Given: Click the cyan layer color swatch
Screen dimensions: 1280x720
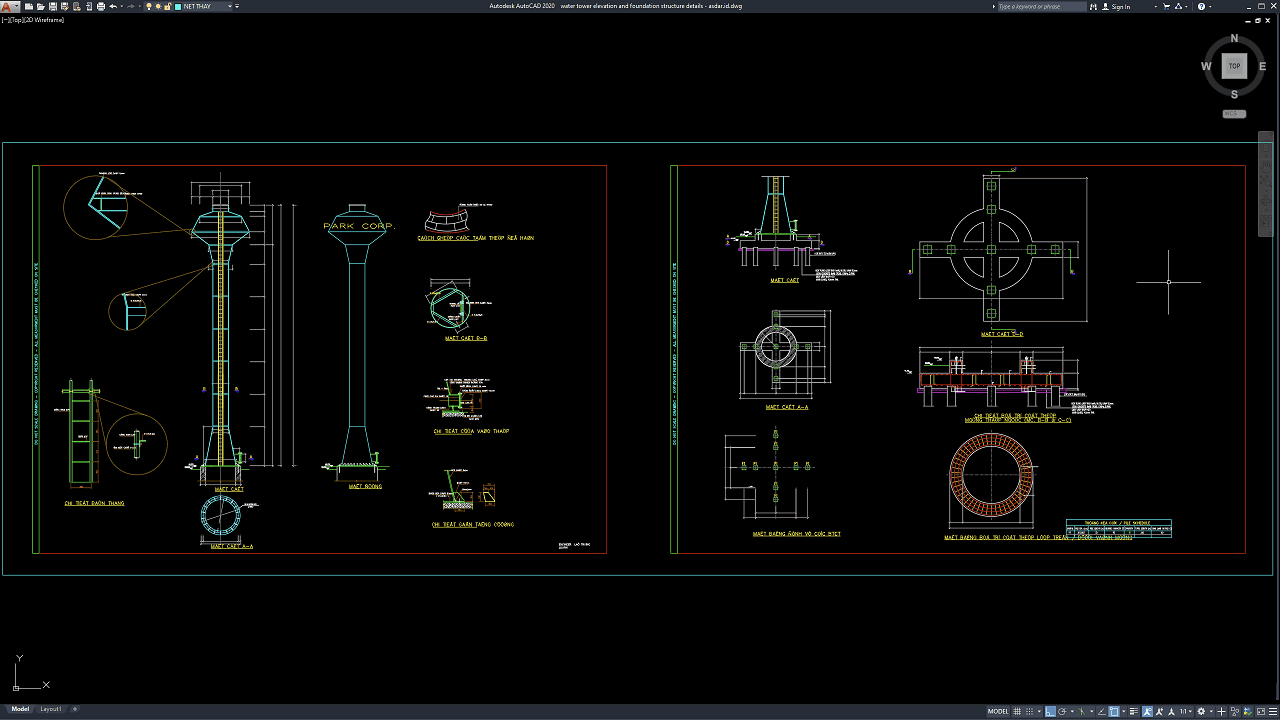Looking at the screenshot, I should click(x=178, y=6).
